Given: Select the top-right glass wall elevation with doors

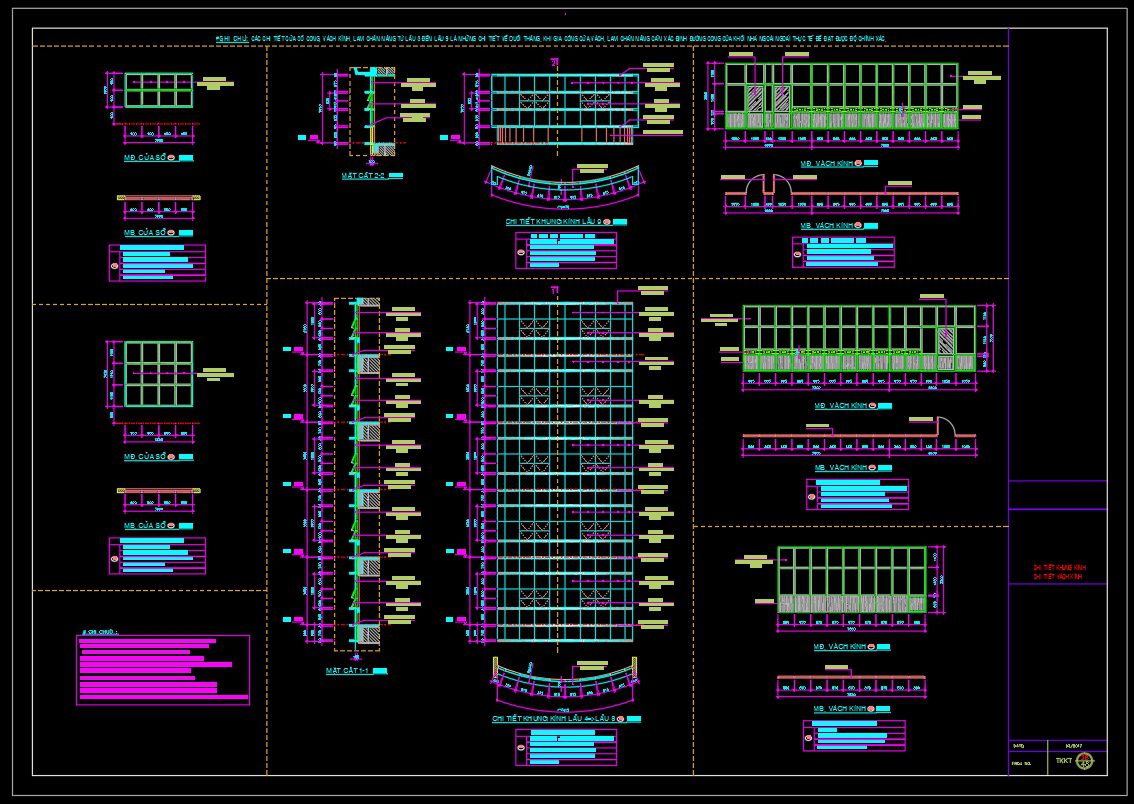Looking at the screenshot, I should [x=840, y=97].
